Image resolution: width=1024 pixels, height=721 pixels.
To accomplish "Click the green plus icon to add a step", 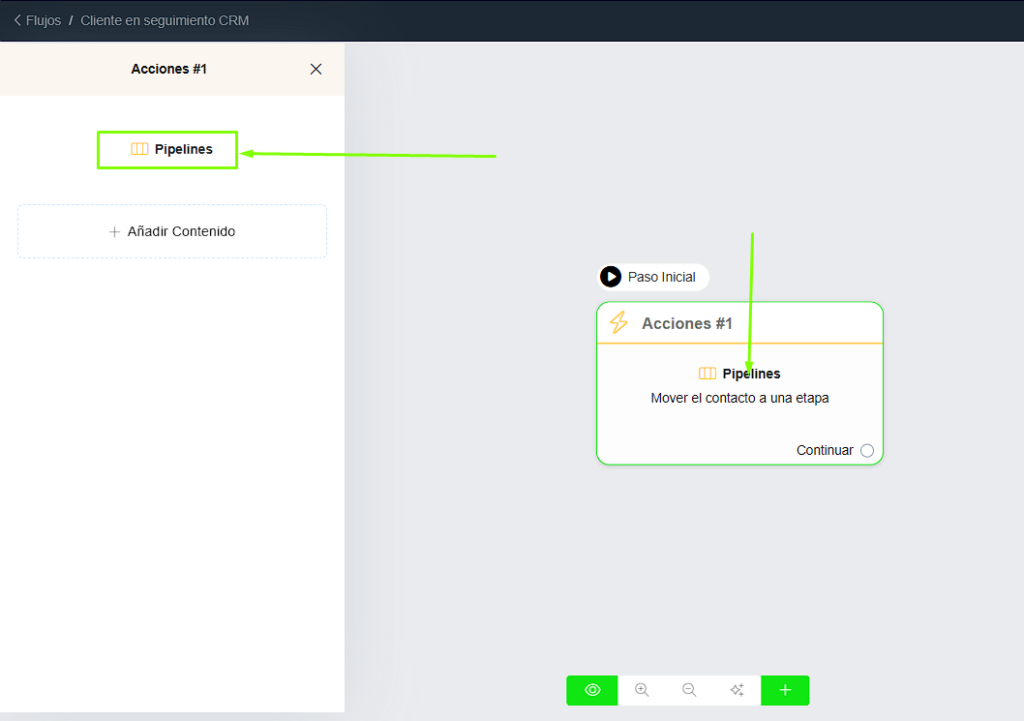I will pos(785,690).
